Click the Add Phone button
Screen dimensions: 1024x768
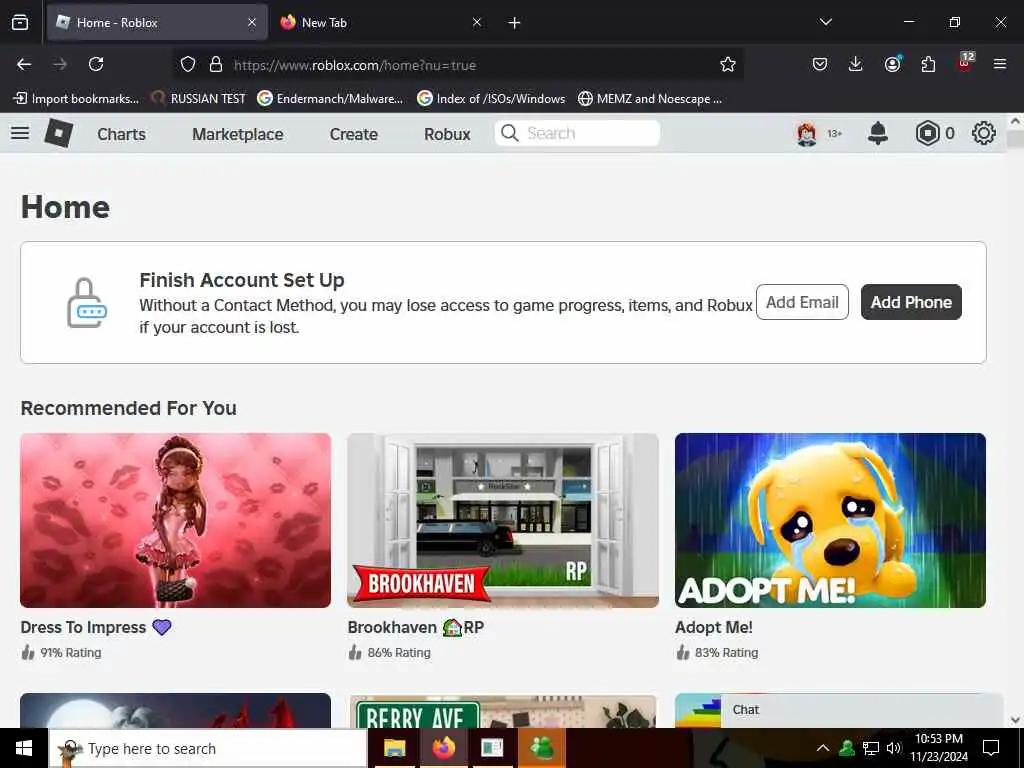click(911, 302)
